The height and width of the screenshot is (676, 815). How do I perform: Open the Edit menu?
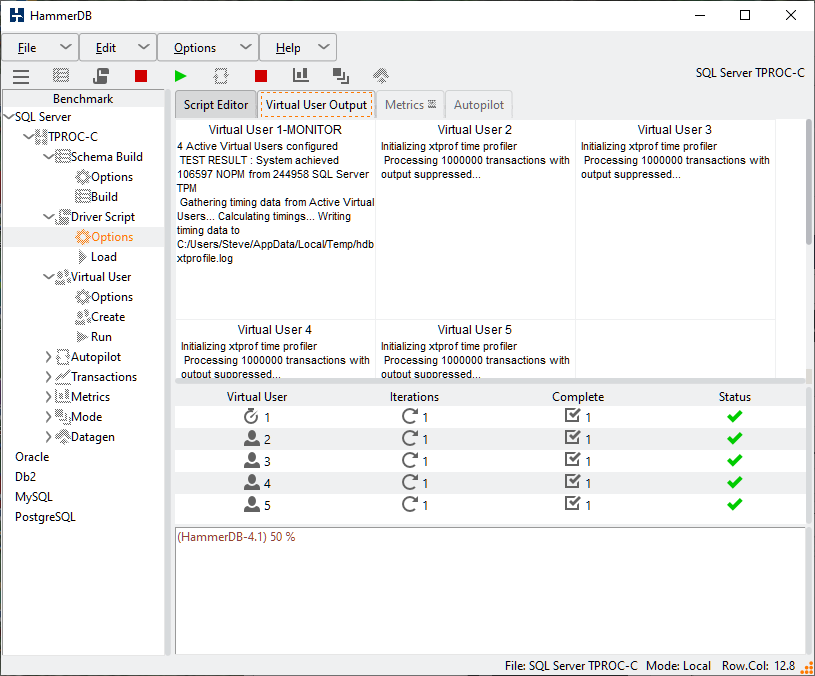[118, 48]
